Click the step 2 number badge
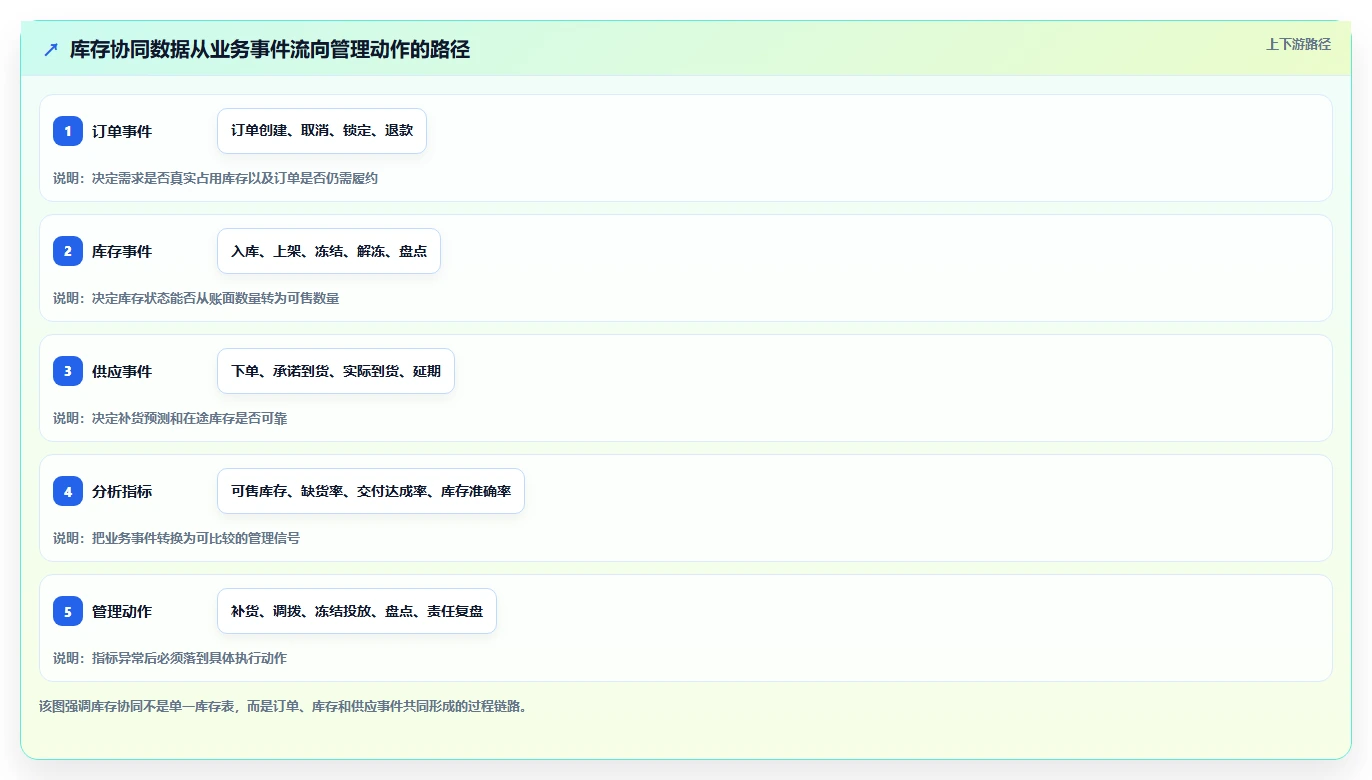This screenshot has width=1372, height=780. coord(68,251)
